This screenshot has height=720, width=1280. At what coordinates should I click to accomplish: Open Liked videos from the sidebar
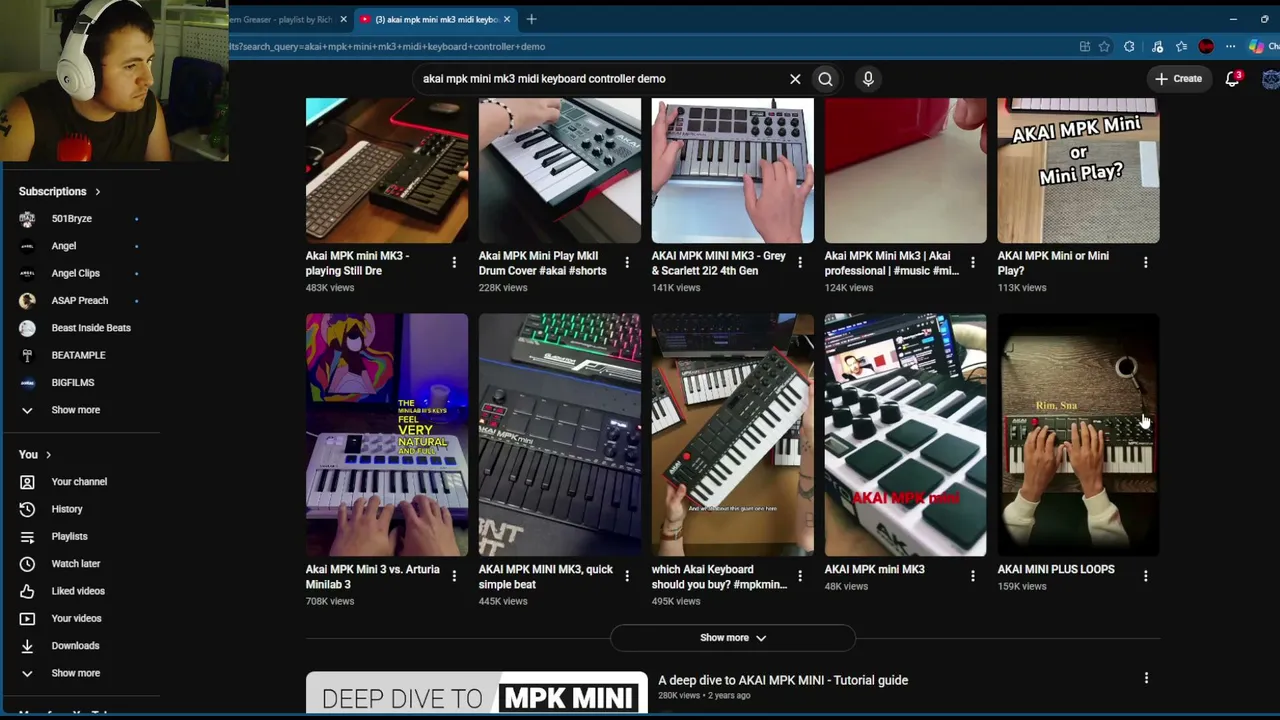80,591
